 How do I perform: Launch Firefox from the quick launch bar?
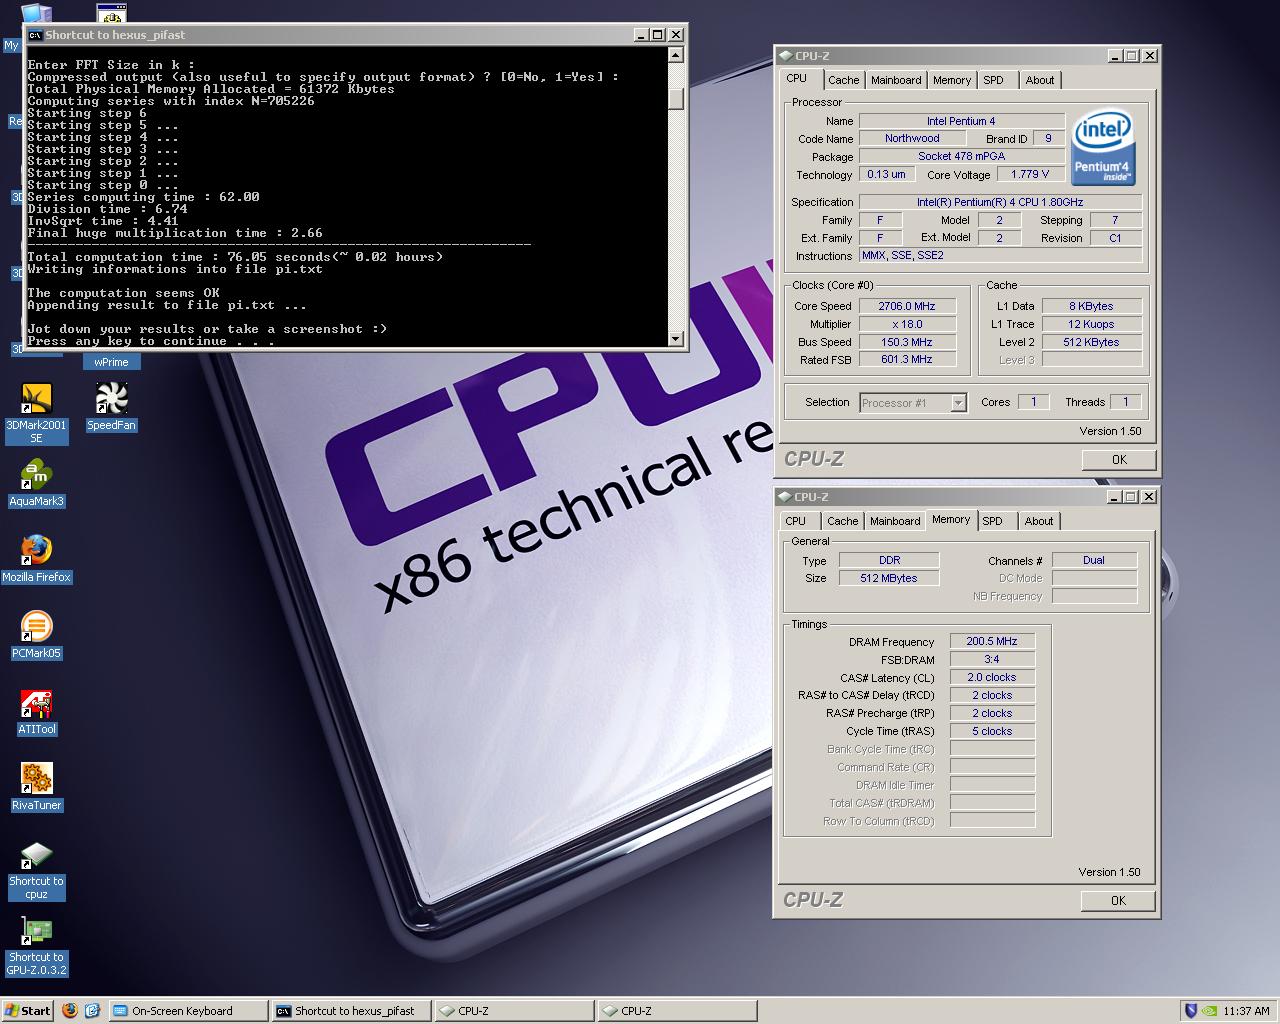pyautogui.click(x=70, y=1010)
